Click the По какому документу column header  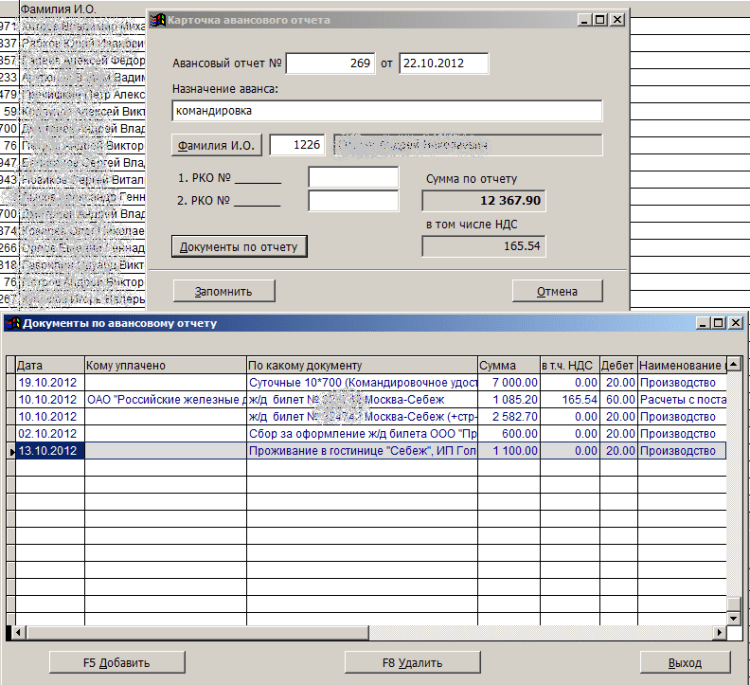(362, 365)
